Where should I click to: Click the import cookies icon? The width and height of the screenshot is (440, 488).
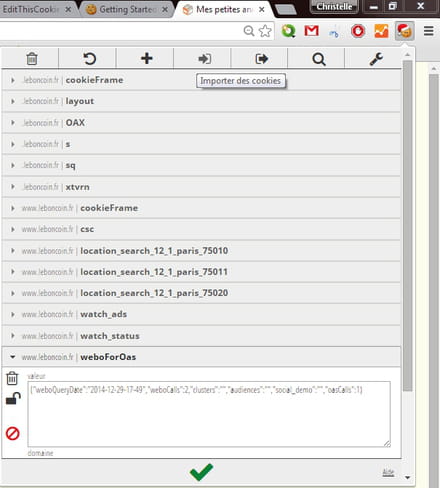point(204,59)
